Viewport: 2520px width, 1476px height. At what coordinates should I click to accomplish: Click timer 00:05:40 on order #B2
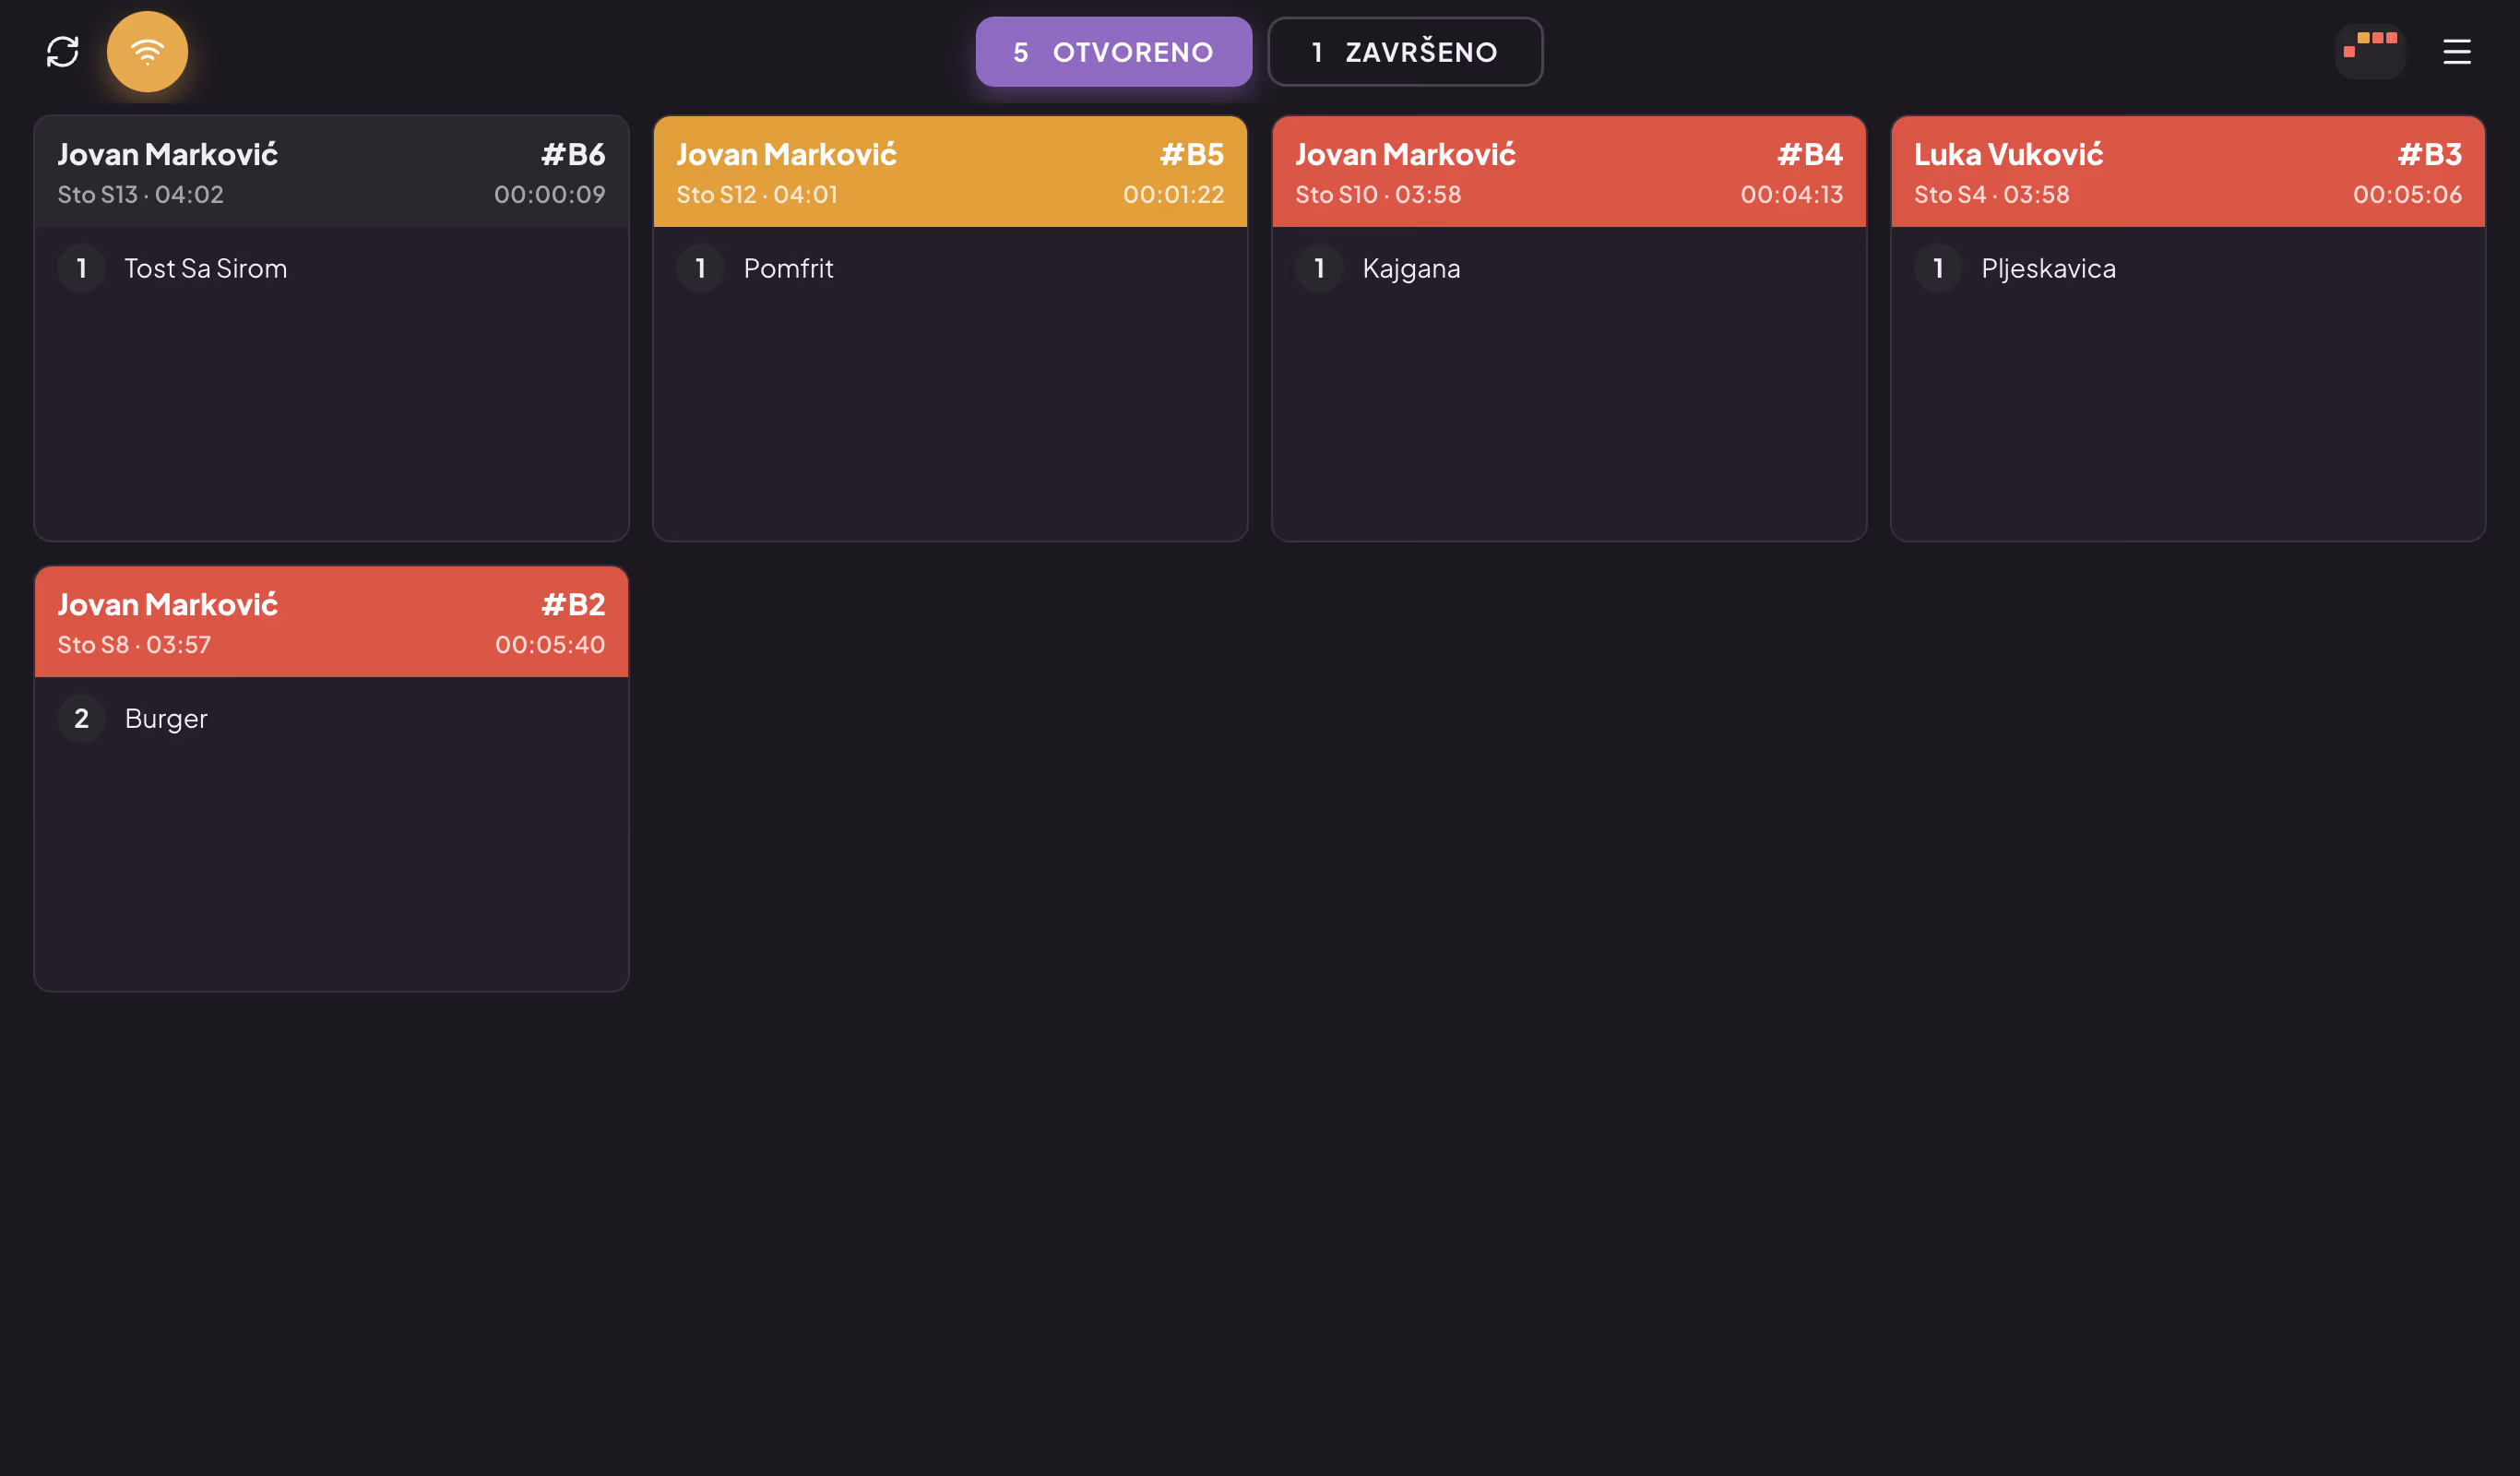coord(549,645)
